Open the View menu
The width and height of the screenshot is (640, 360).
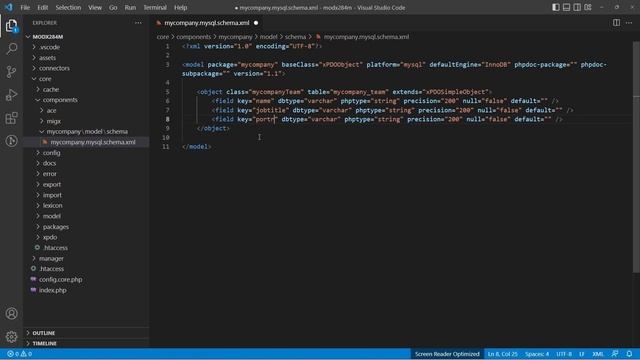click(x=95, y=7)
